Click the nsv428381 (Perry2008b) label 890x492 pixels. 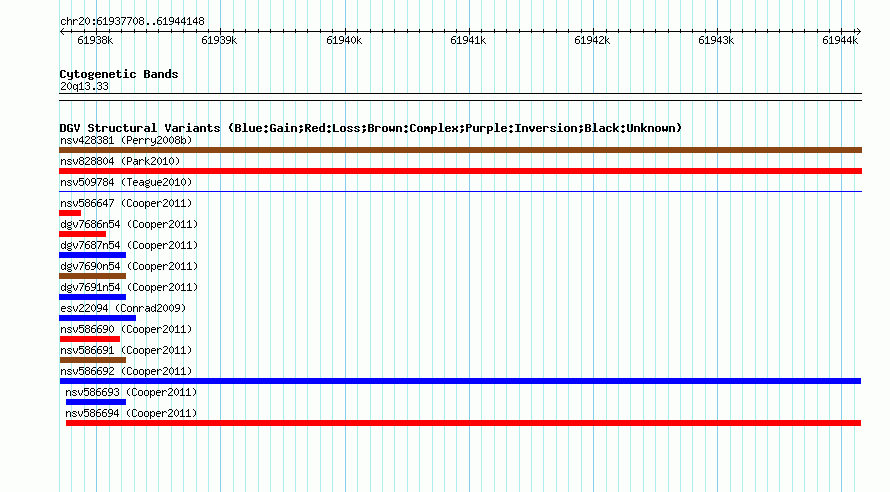tap(126, 140)
